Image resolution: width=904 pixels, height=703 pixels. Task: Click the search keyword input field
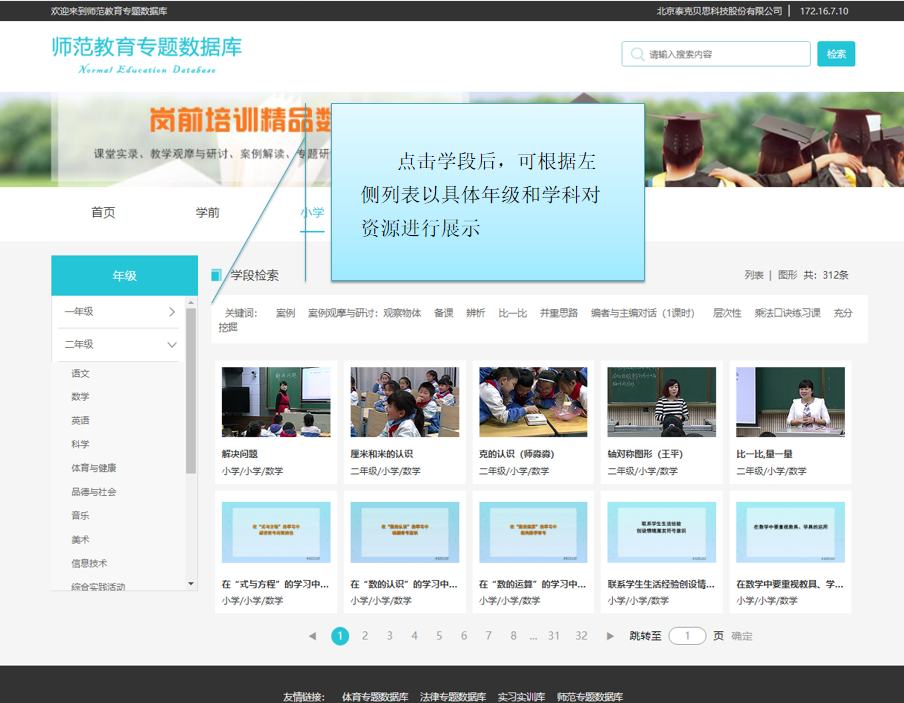725,54
